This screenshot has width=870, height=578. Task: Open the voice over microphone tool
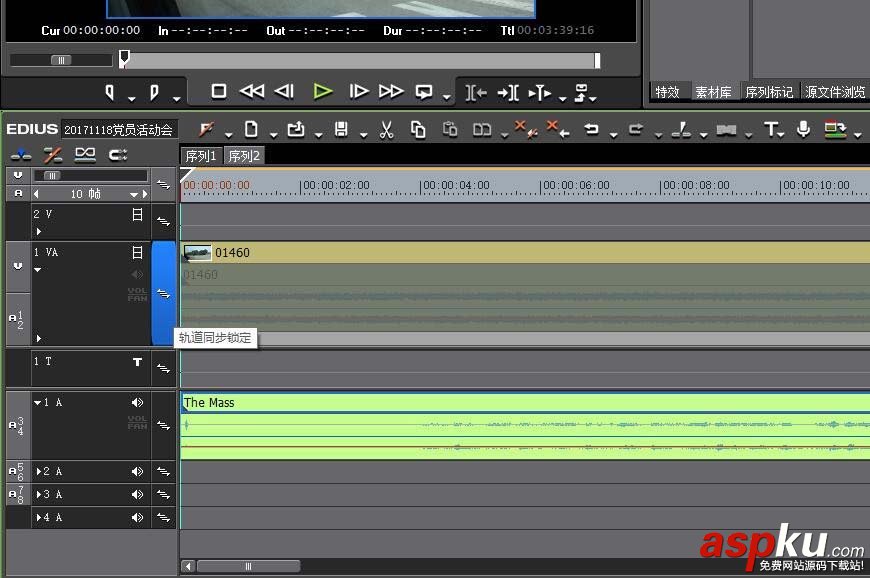803,130
